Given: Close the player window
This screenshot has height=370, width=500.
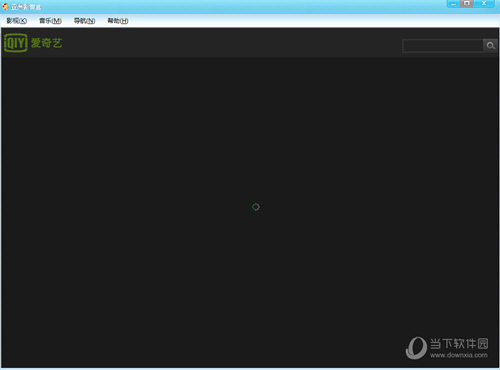Looking at the screenshot, I should 485,4.
